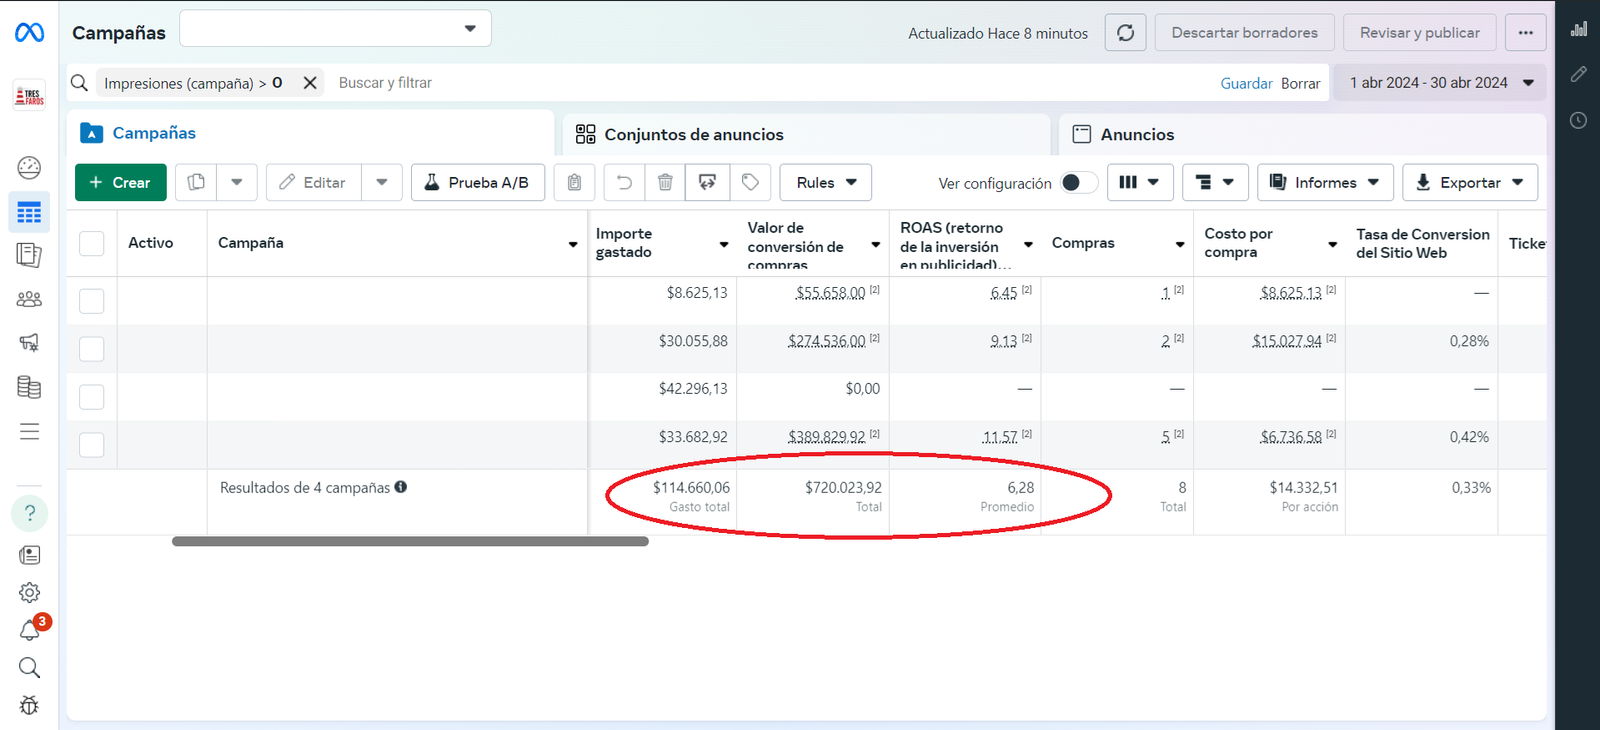The height and width of the screenshot is (730, 1600).
Task: Click the Borrar filter link
Action: click(x=1300, y=83)
